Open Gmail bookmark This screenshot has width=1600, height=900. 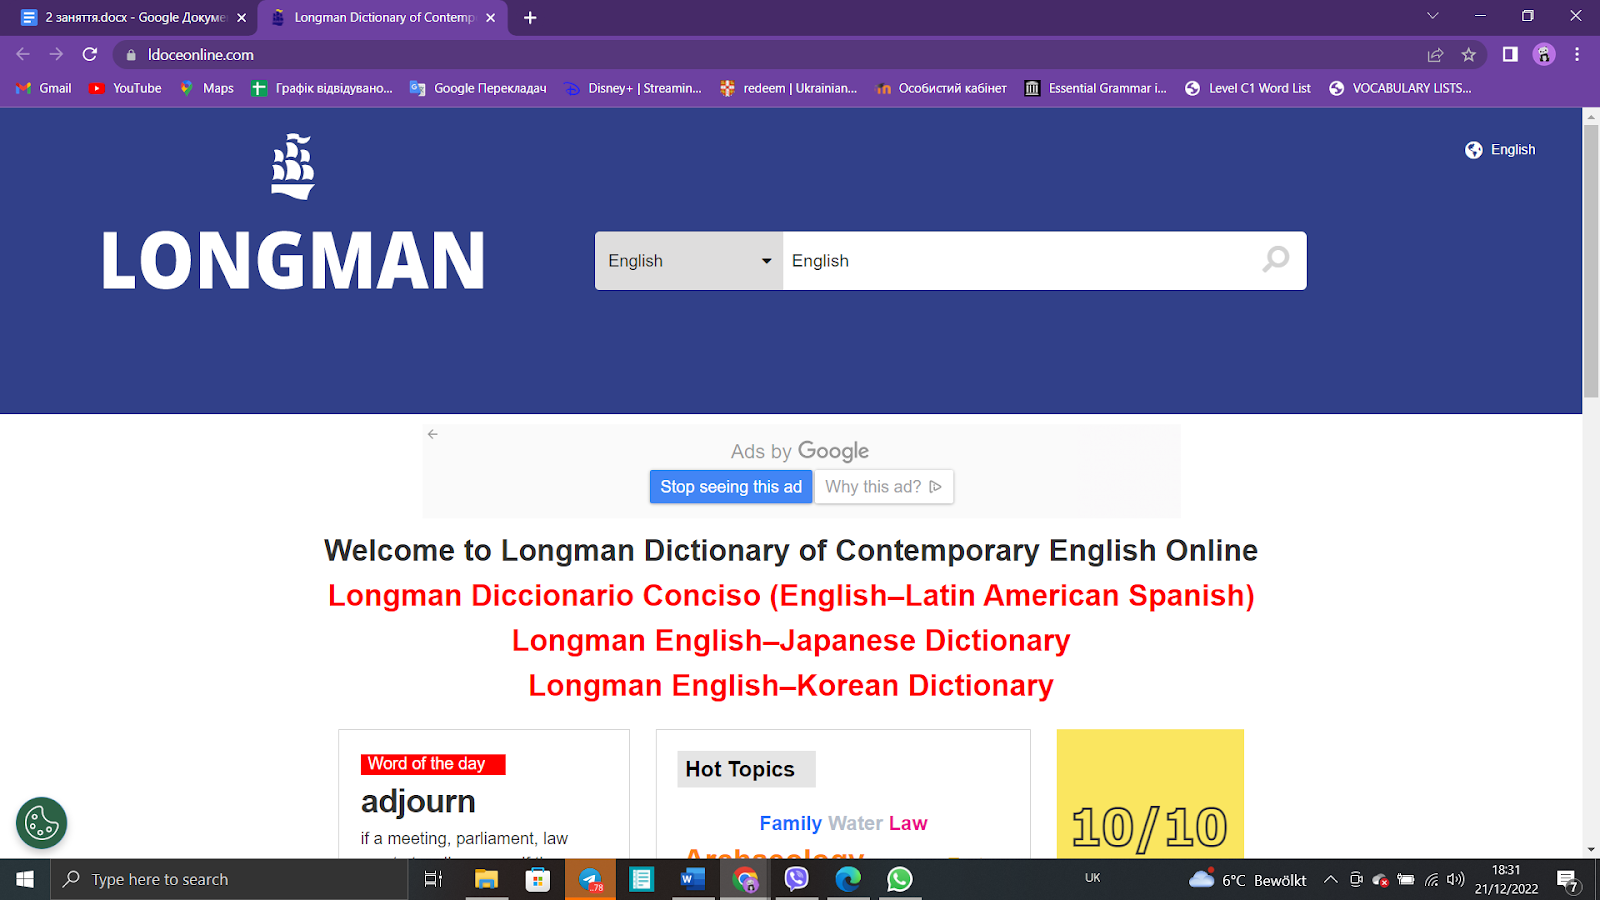click(44, 88)
